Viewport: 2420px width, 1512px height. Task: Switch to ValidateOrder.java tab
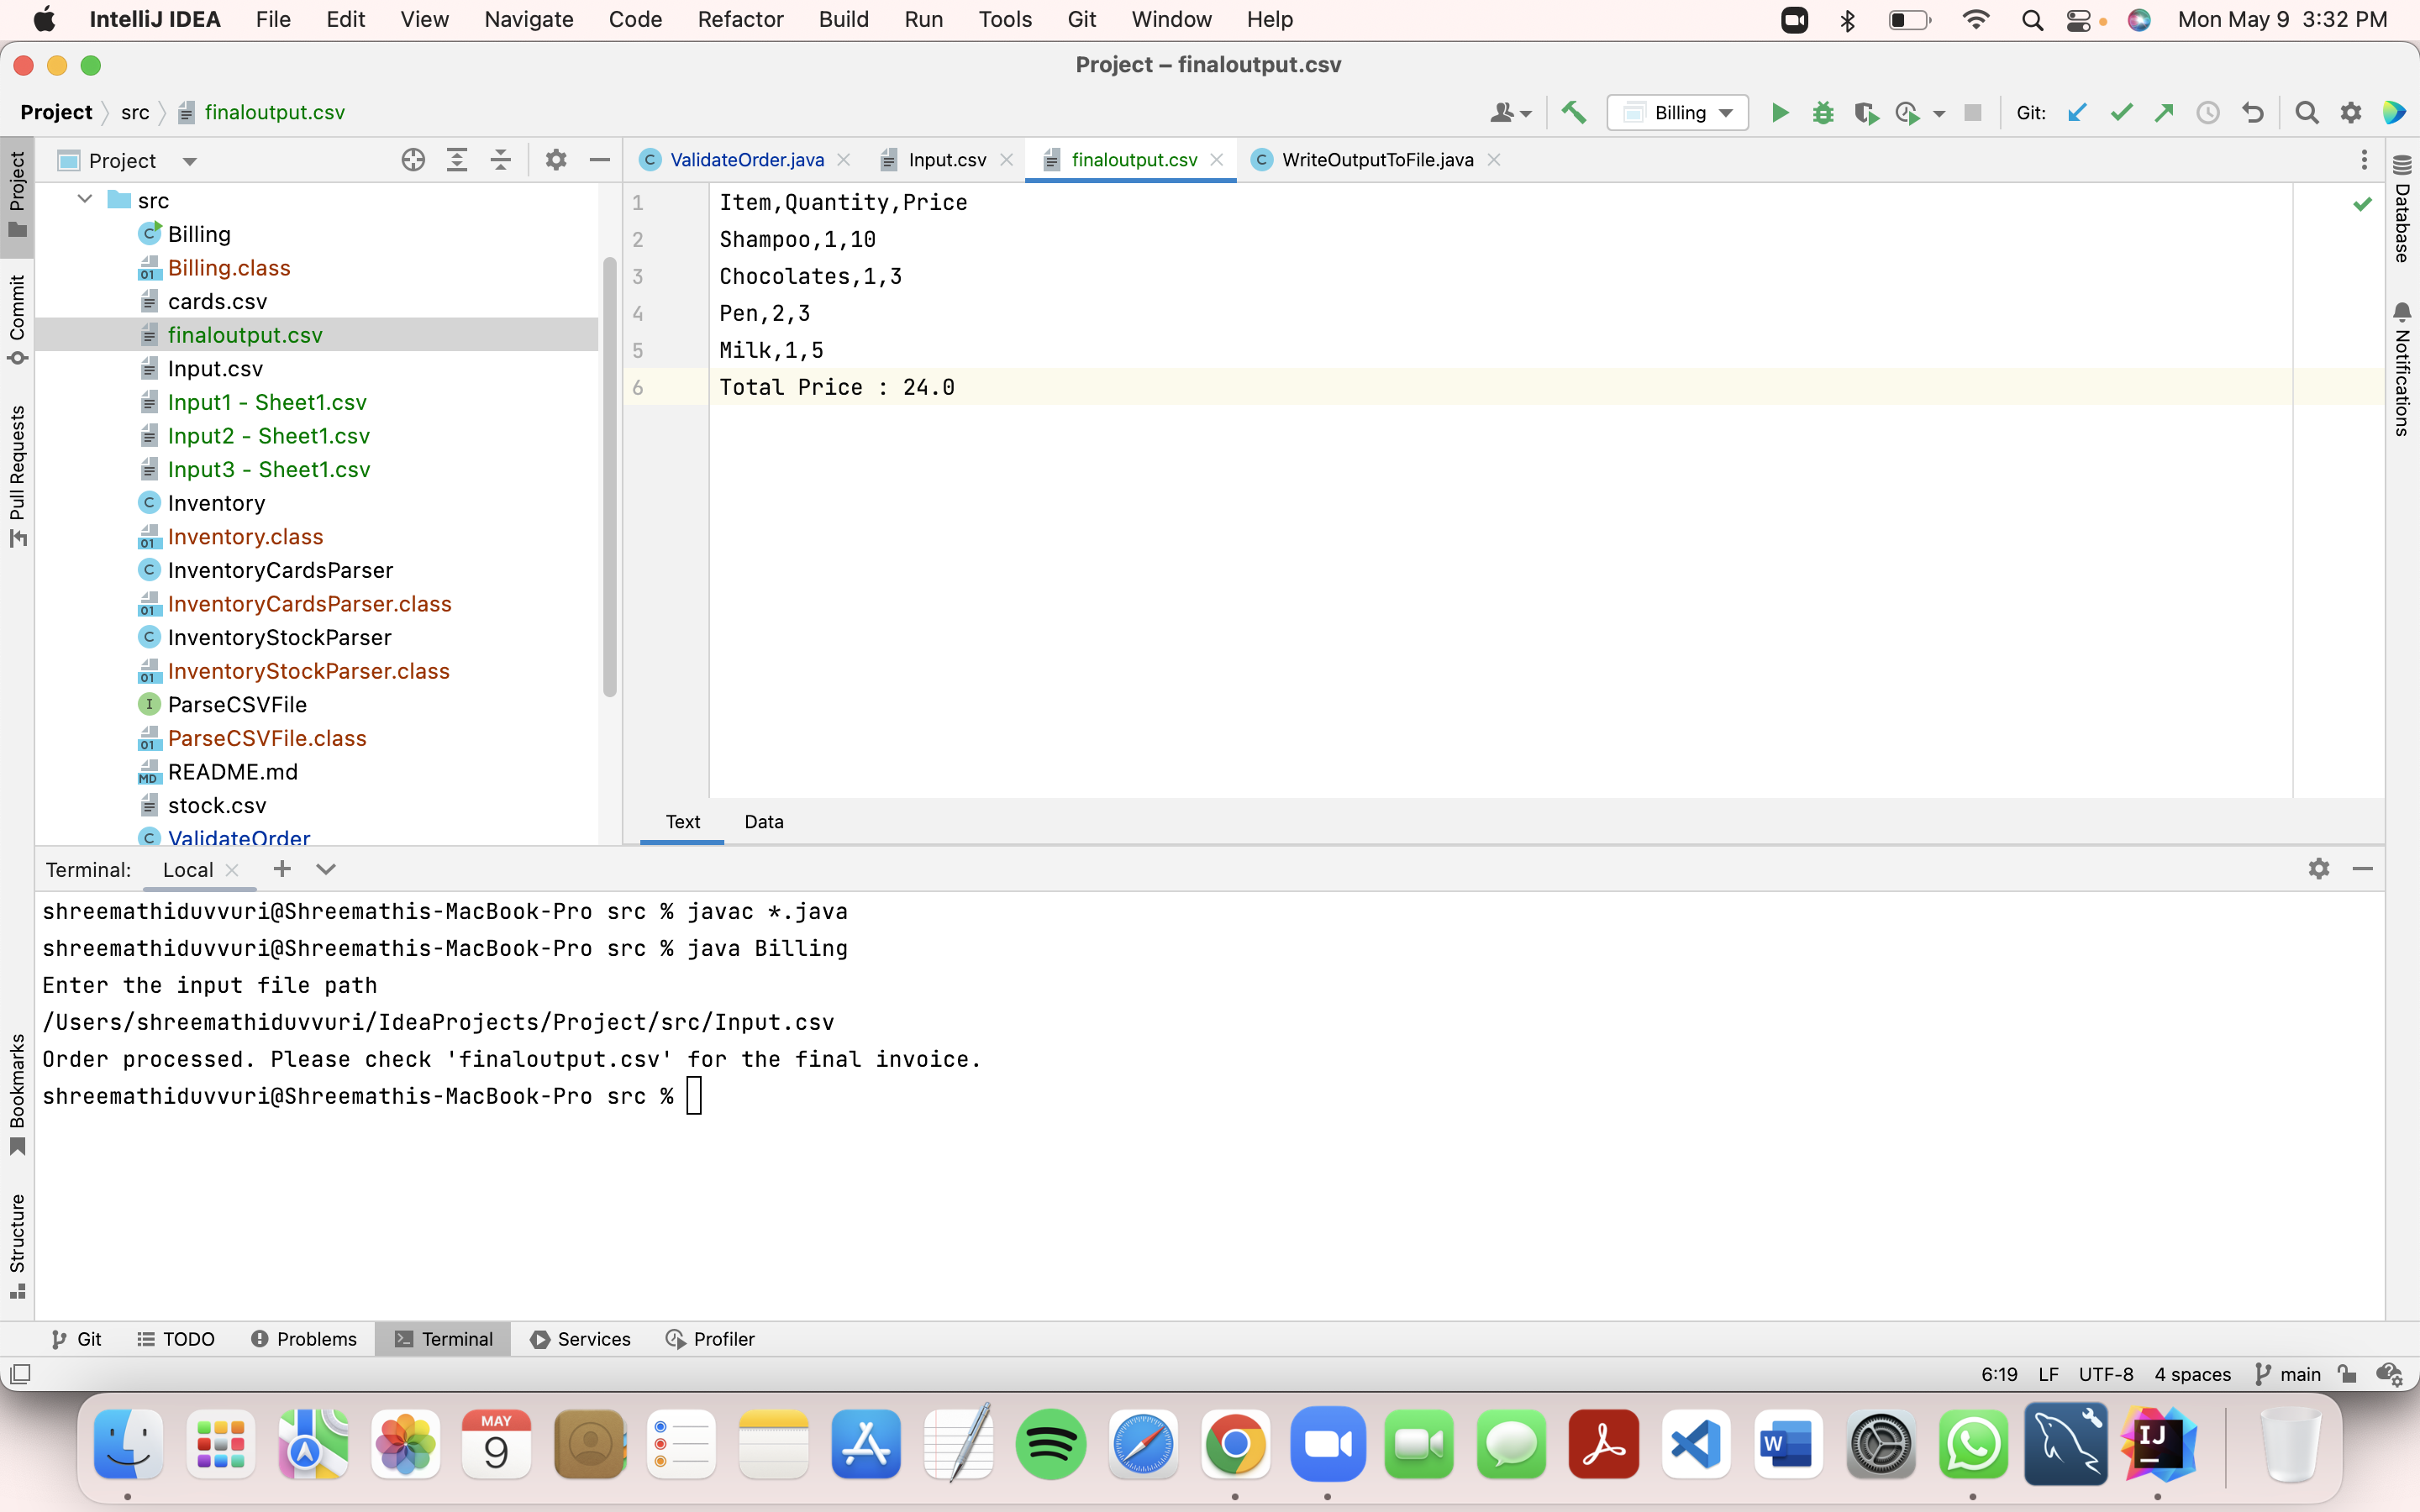coord(746,160)
